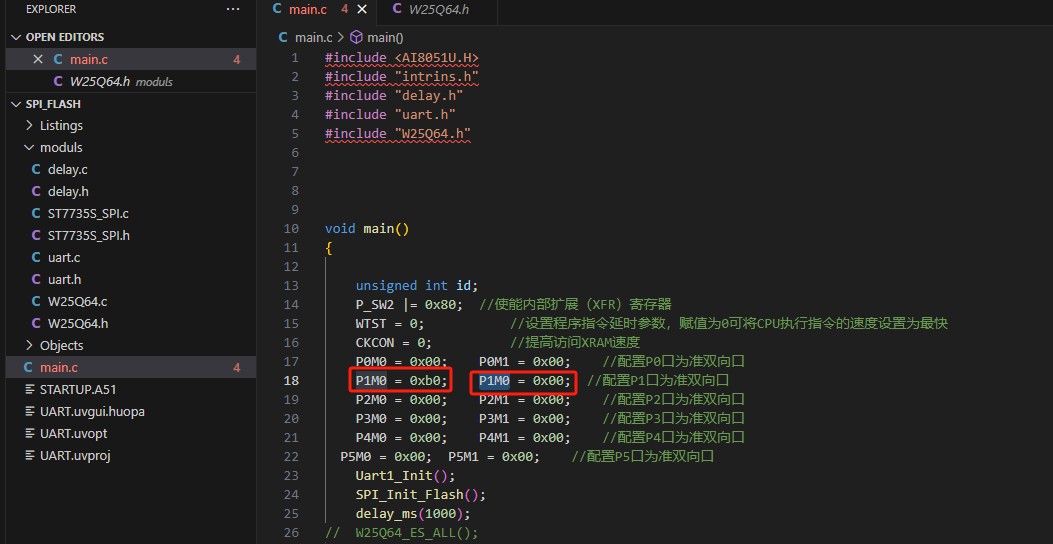Click main() symbol in breadcrumb
This screenshot has width=1053, height=544.
385,38
